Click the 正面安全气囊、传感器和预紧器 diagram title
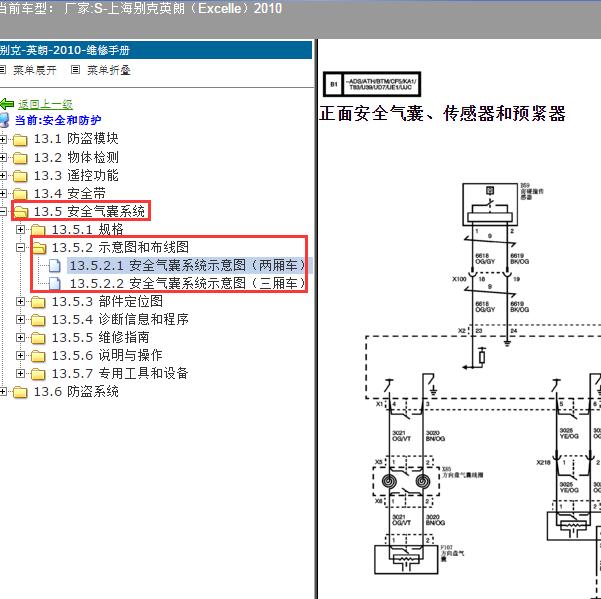 click(442, 113)
